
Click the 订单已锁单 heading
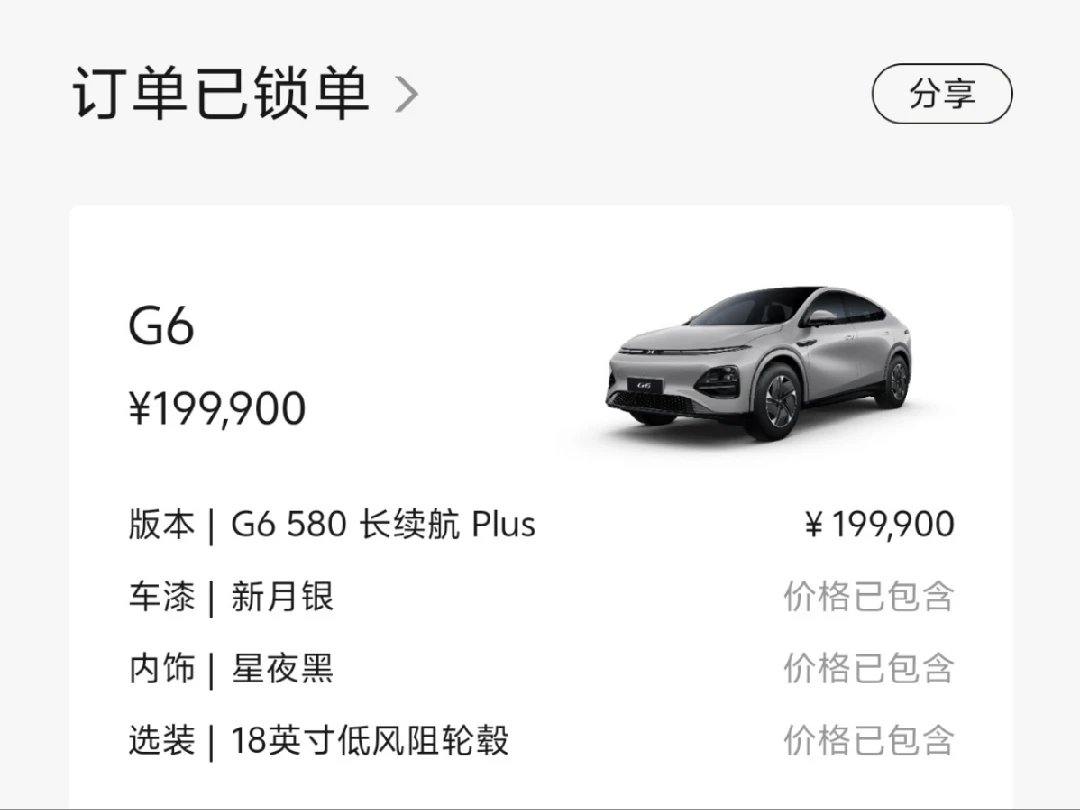(x=220, y=93)
